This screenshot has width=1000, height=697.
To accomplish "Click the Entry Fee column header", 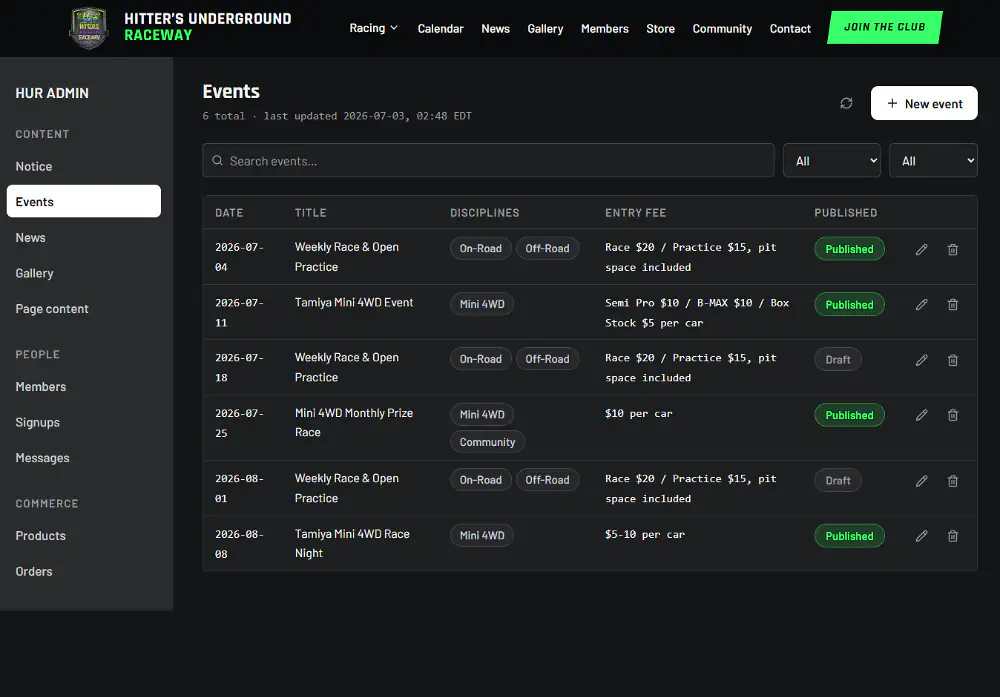I will (636, 213).
